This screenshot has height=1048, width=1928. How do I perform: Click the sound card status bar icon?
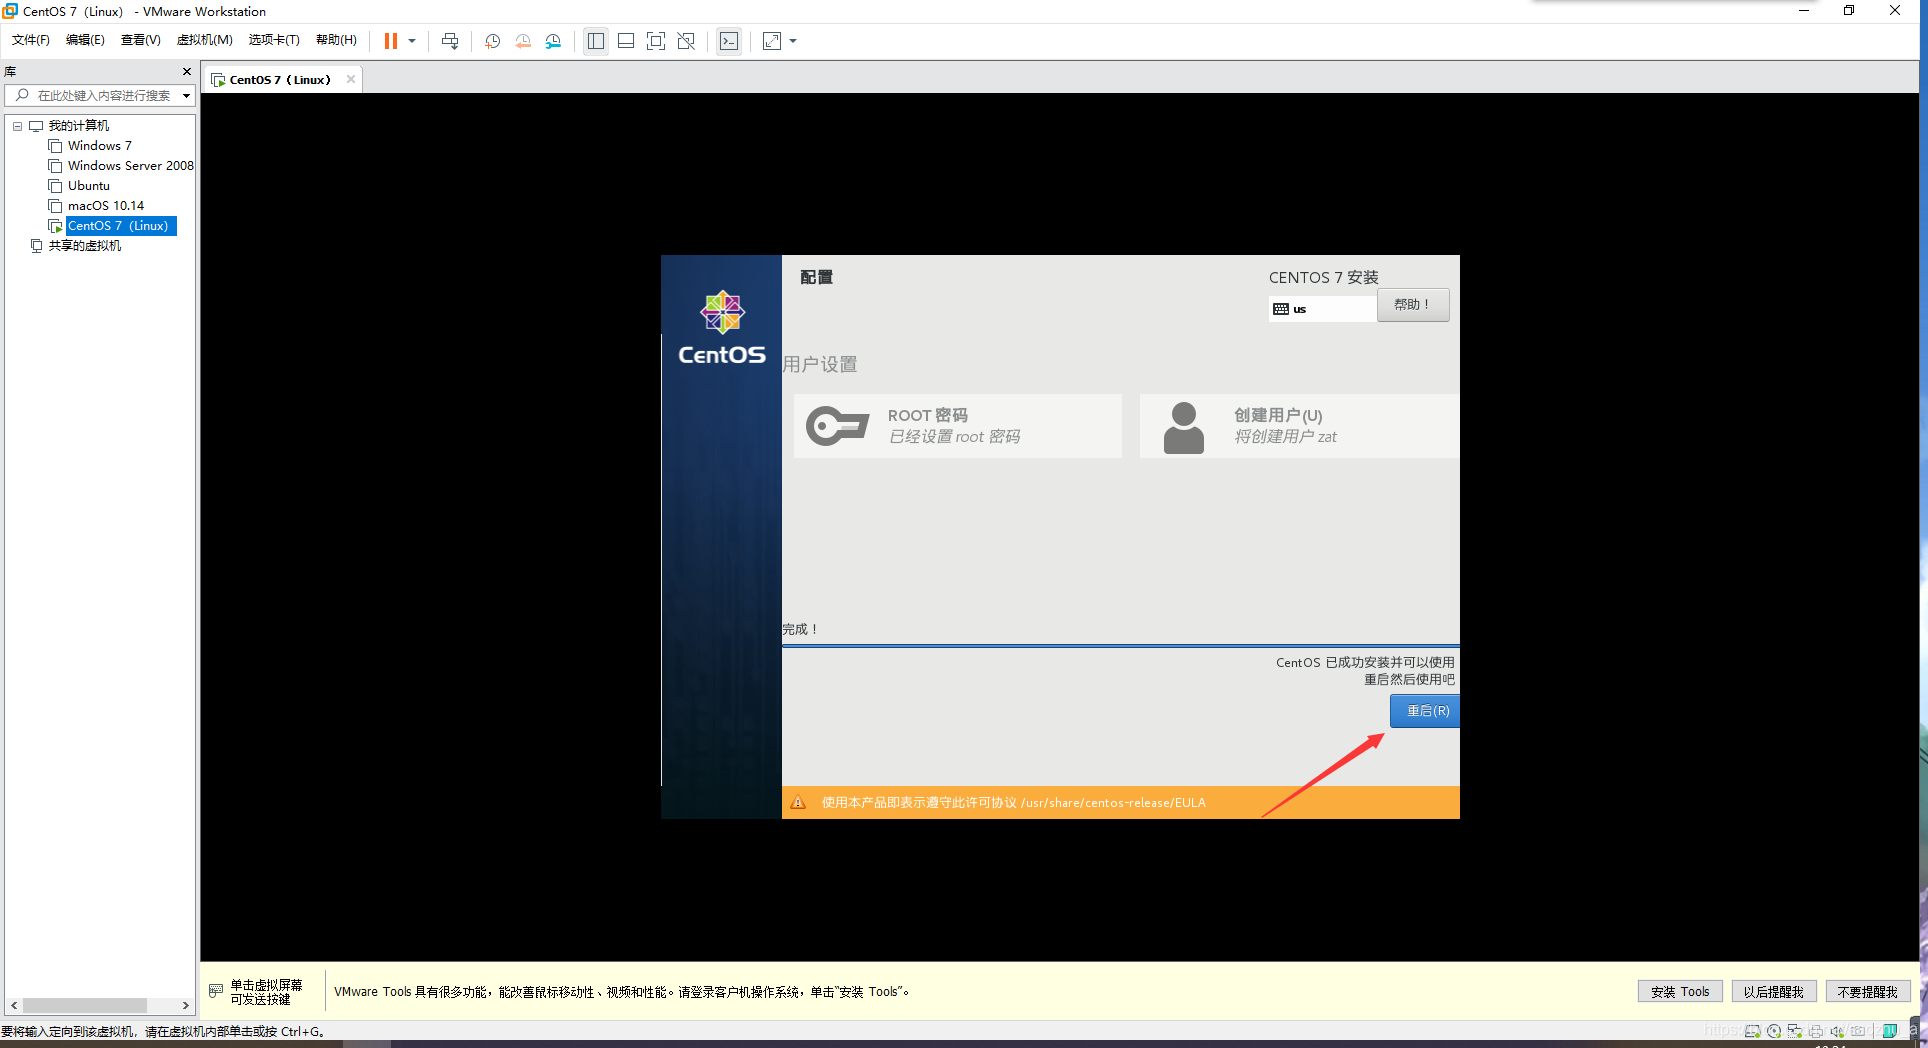(1836, 1031)
